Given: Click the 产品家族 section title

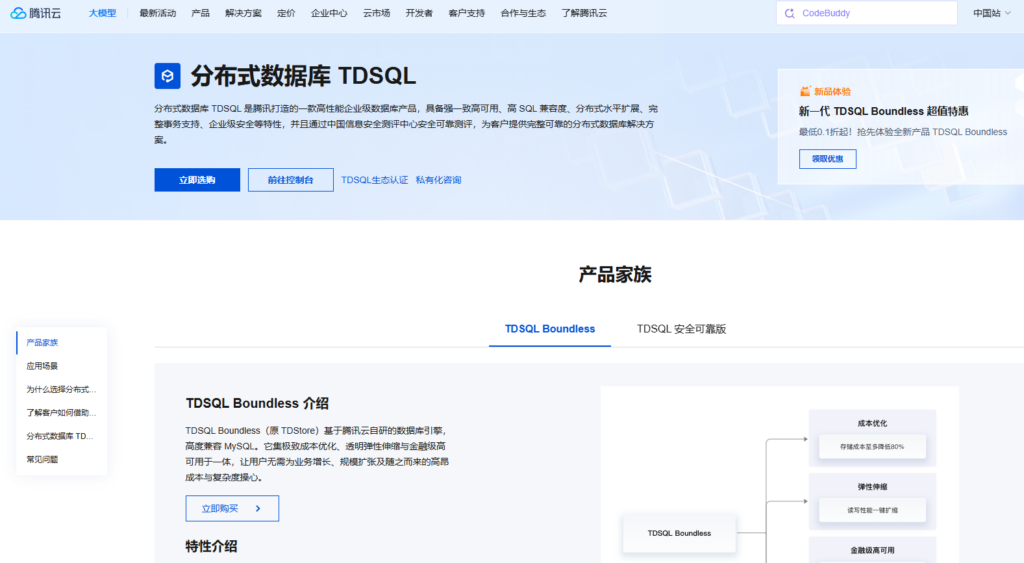Looking at the screenshot, I should [615, 274].
